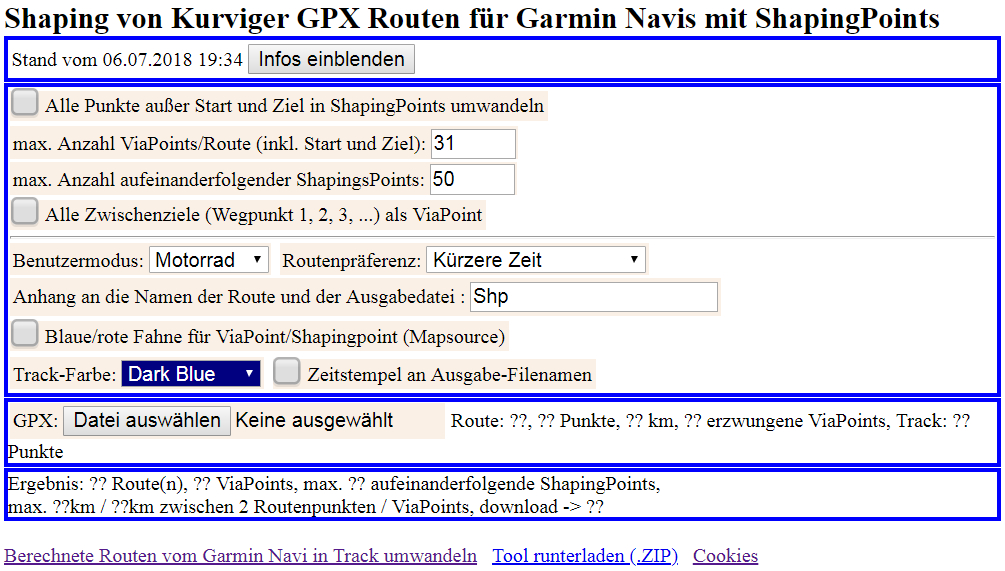Check Alle Zwischenziele als ViaPoint option
The height and width of the screenshot is (571, 1005).
point(26,212)
